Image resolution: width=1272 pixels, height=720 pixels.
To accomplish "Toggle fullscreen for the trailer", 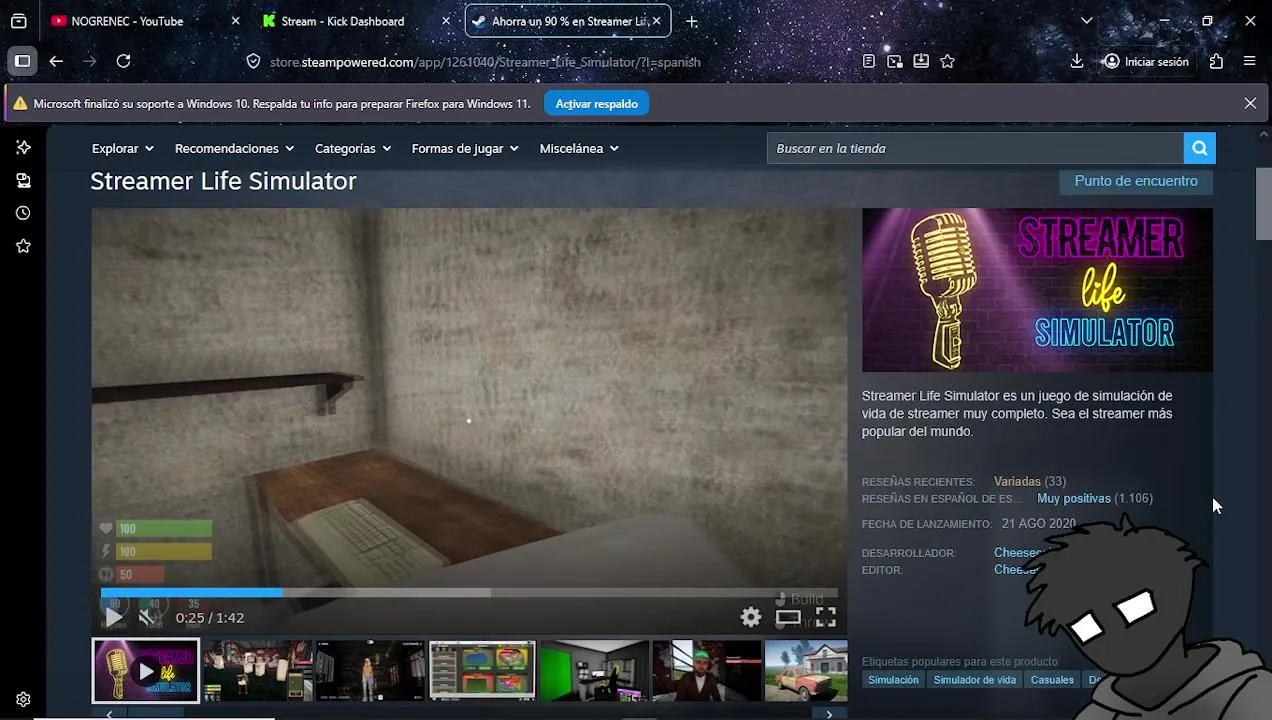I will 826,618.
